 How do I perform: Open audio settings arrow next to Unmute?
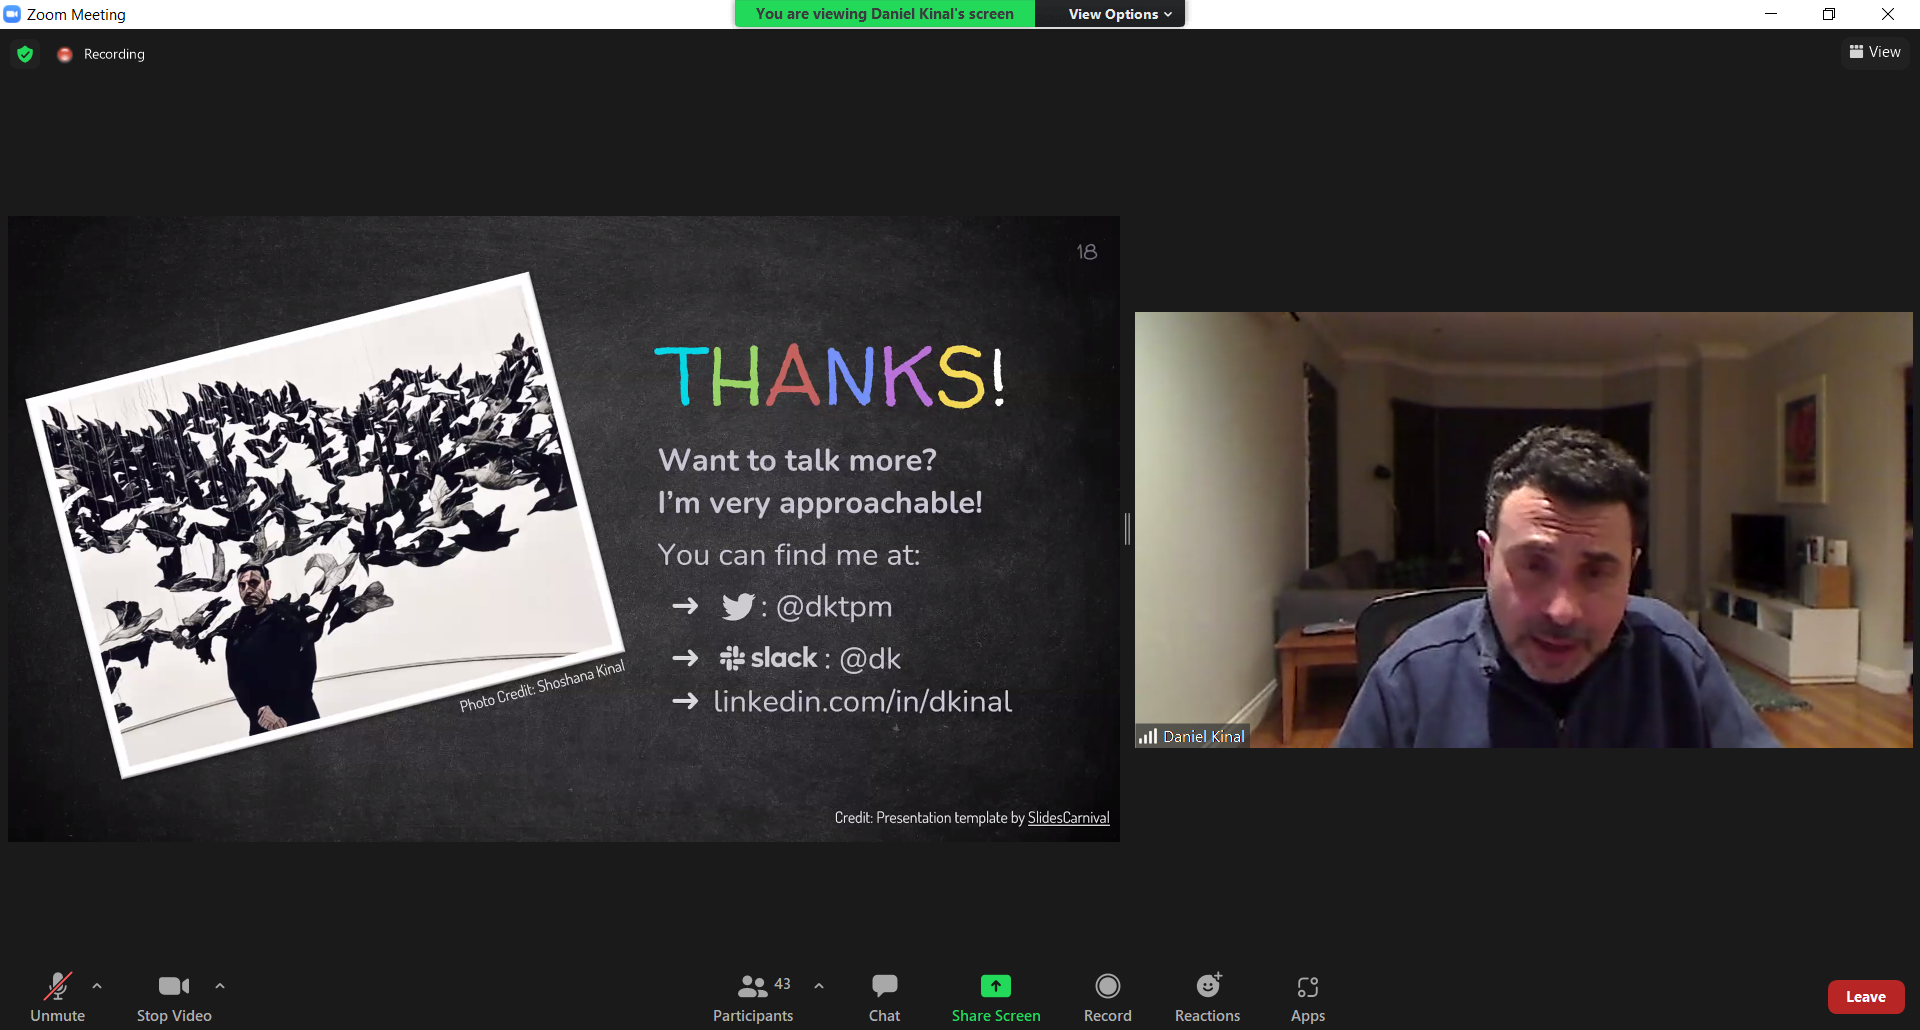(x=97, y=986)
